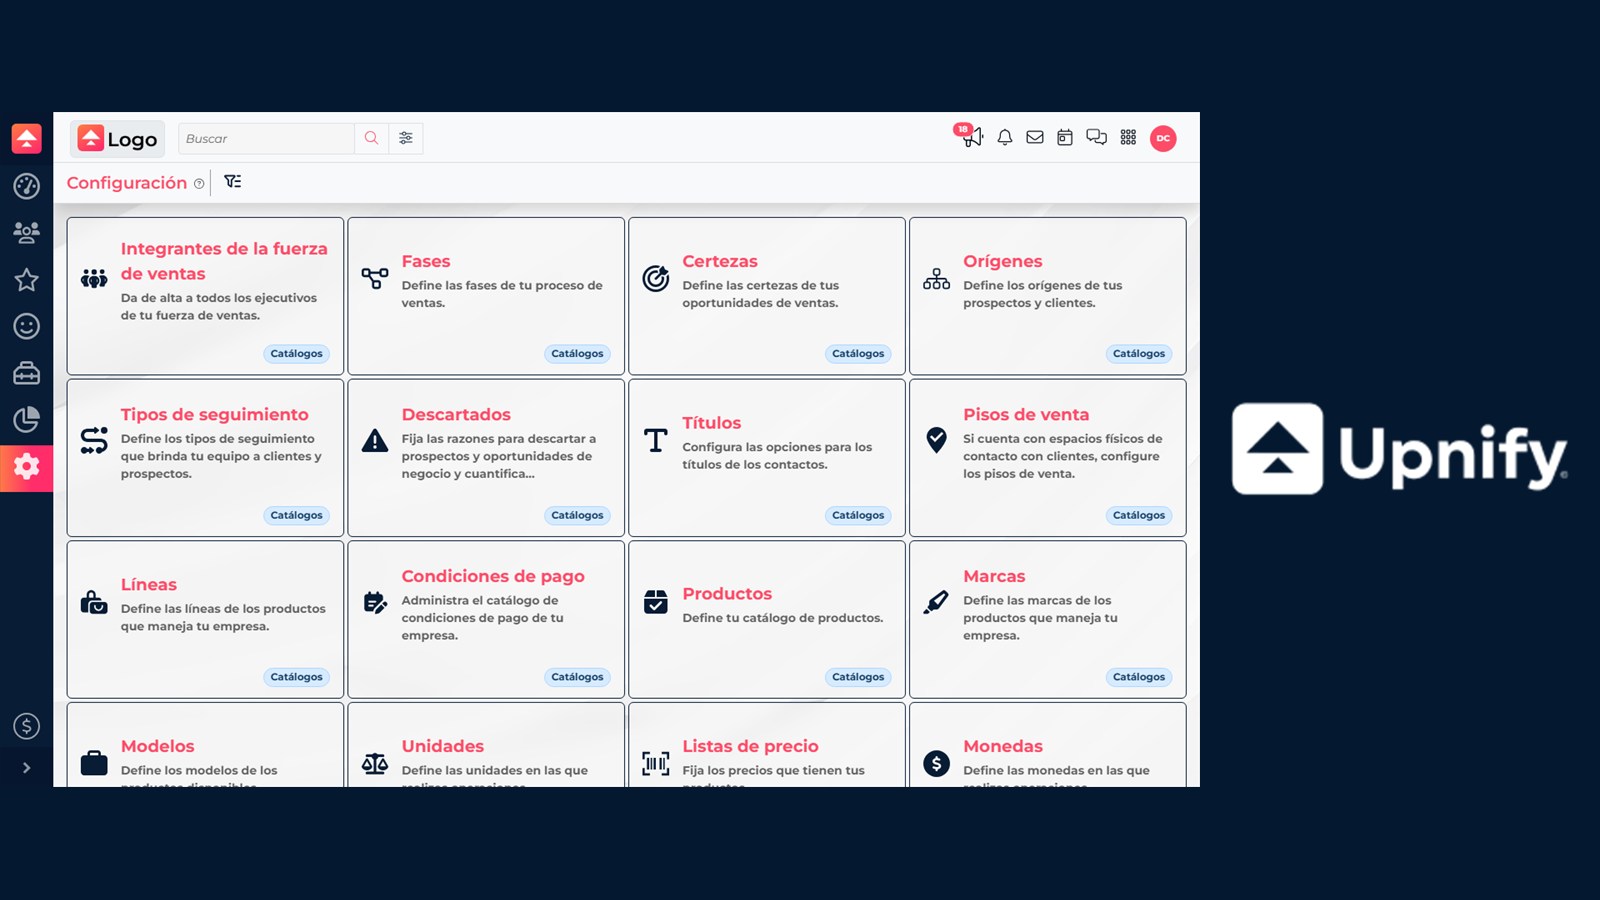This screenshot has height=900, width=1600.
Task: Click the Logo button in header
Action: tap(118, 139)
